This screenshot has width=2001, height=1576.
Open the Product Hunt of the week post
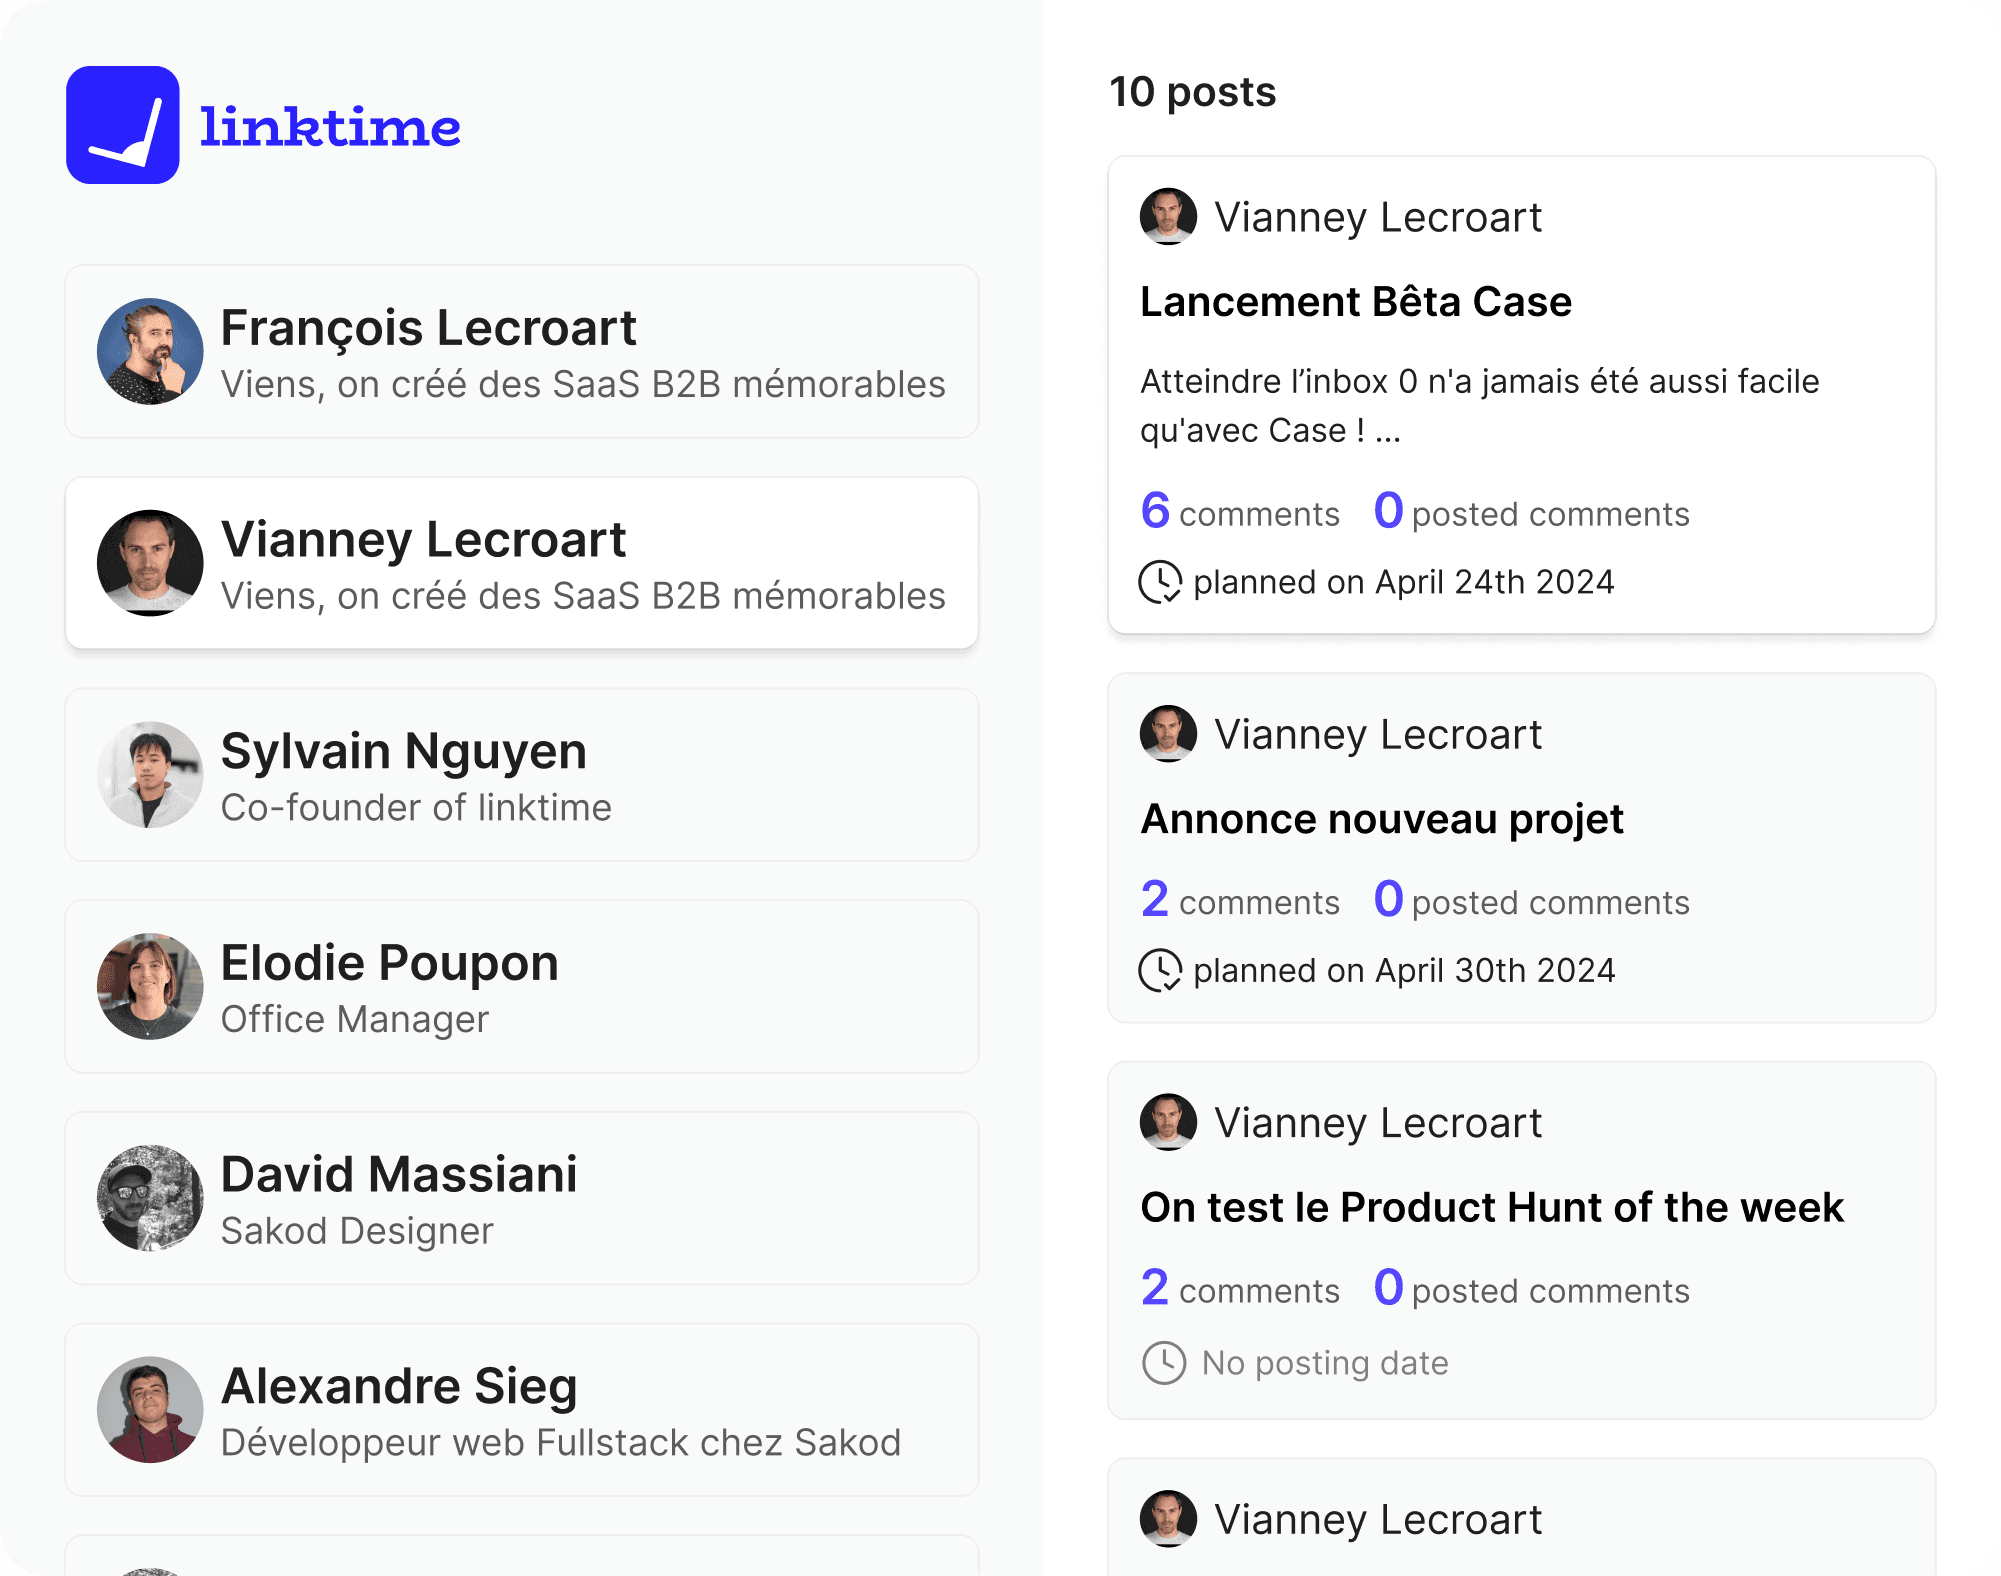click(1491, 1207)
